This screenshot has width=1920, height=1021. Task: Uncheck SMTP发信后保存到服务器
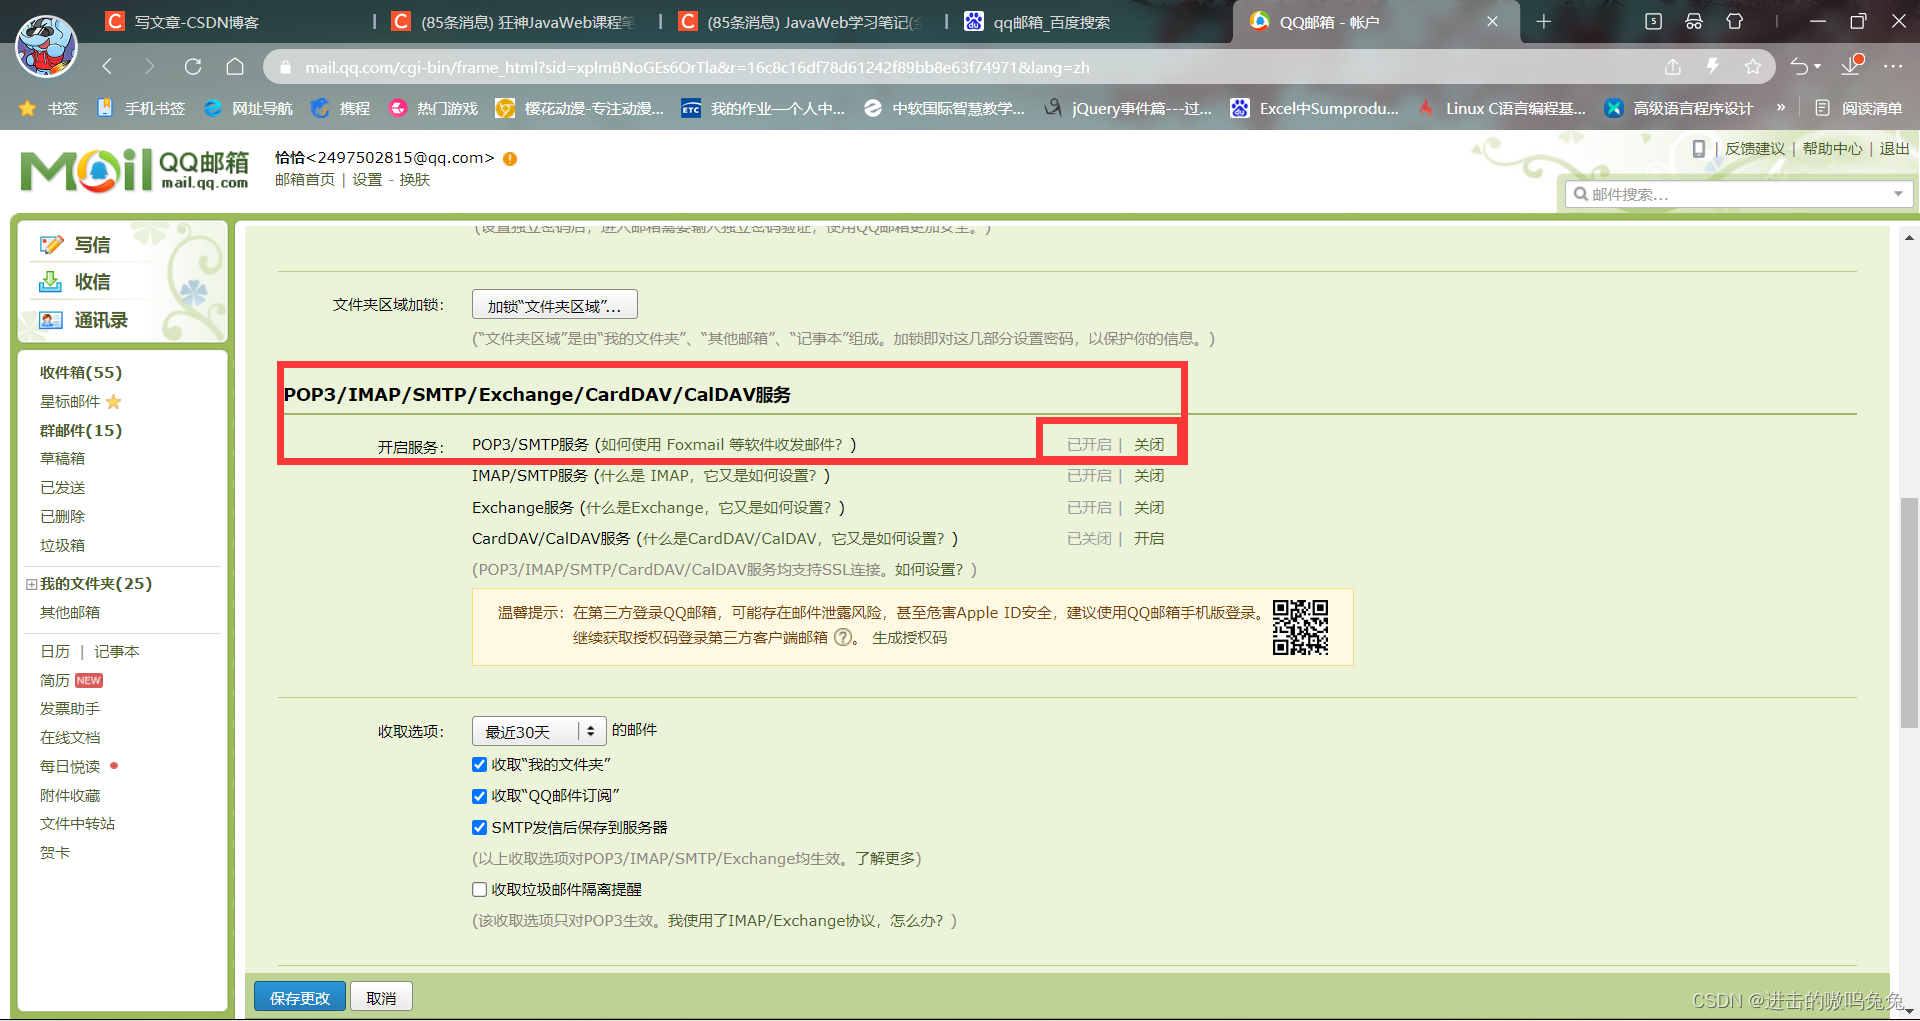click(x=479, y=827)
